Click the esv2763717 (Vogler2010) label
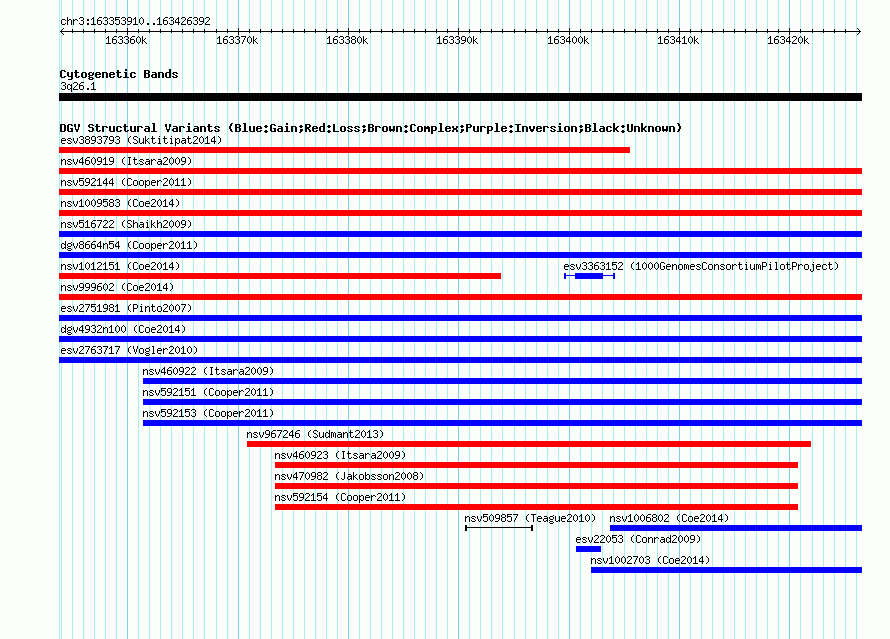This screenshot has height=639, width=890. point(129,350)
